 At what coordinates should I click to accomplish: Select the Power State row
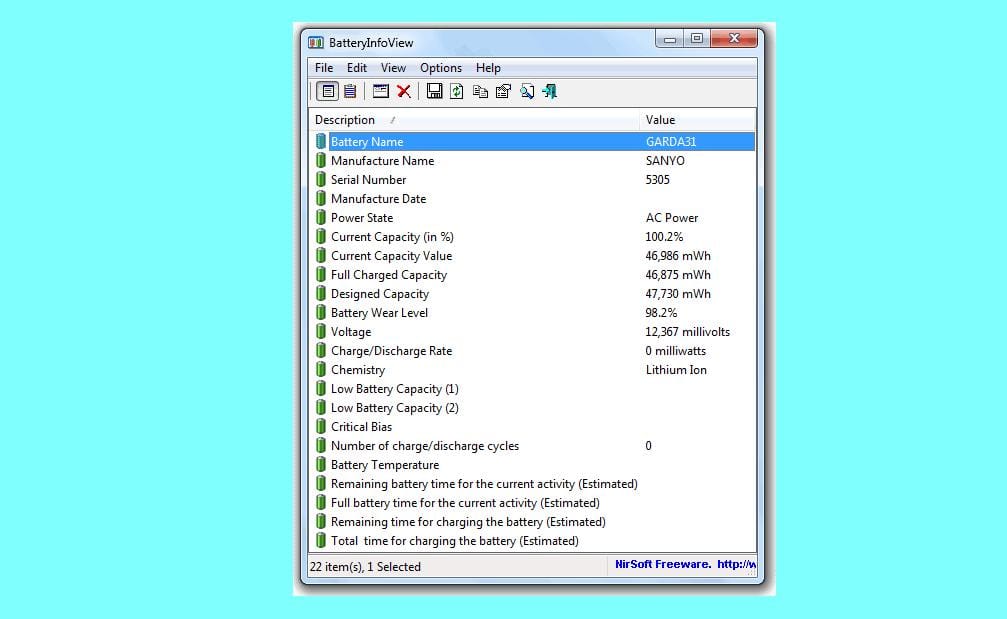(532, 218)
